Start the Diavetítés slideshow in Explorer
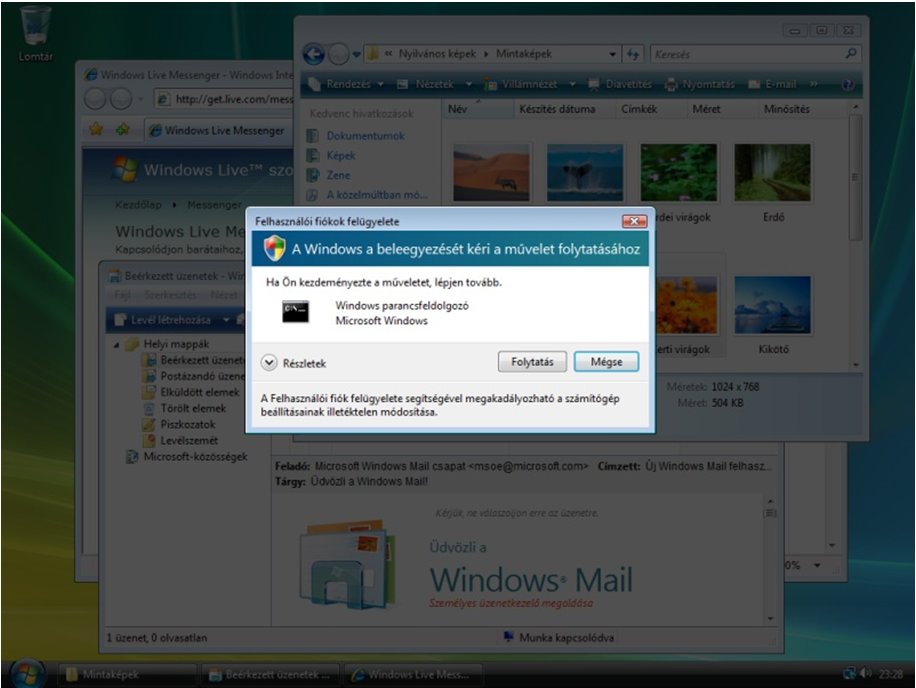Image resolution: width=916 pixels, height=688 pixels. [x=620, y=84]
